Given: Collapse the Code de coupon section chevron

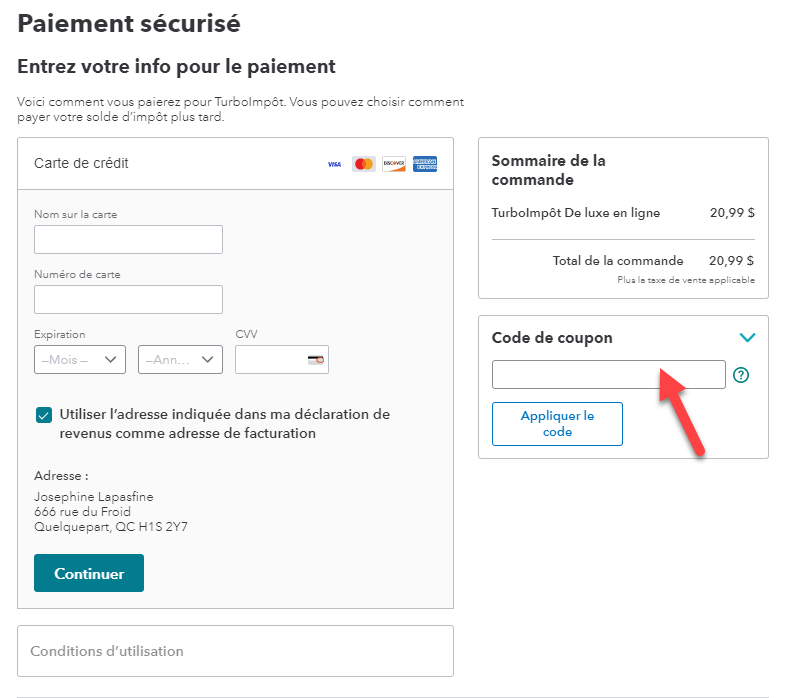Looking at the screenshot, I should (x=746, y=338).
